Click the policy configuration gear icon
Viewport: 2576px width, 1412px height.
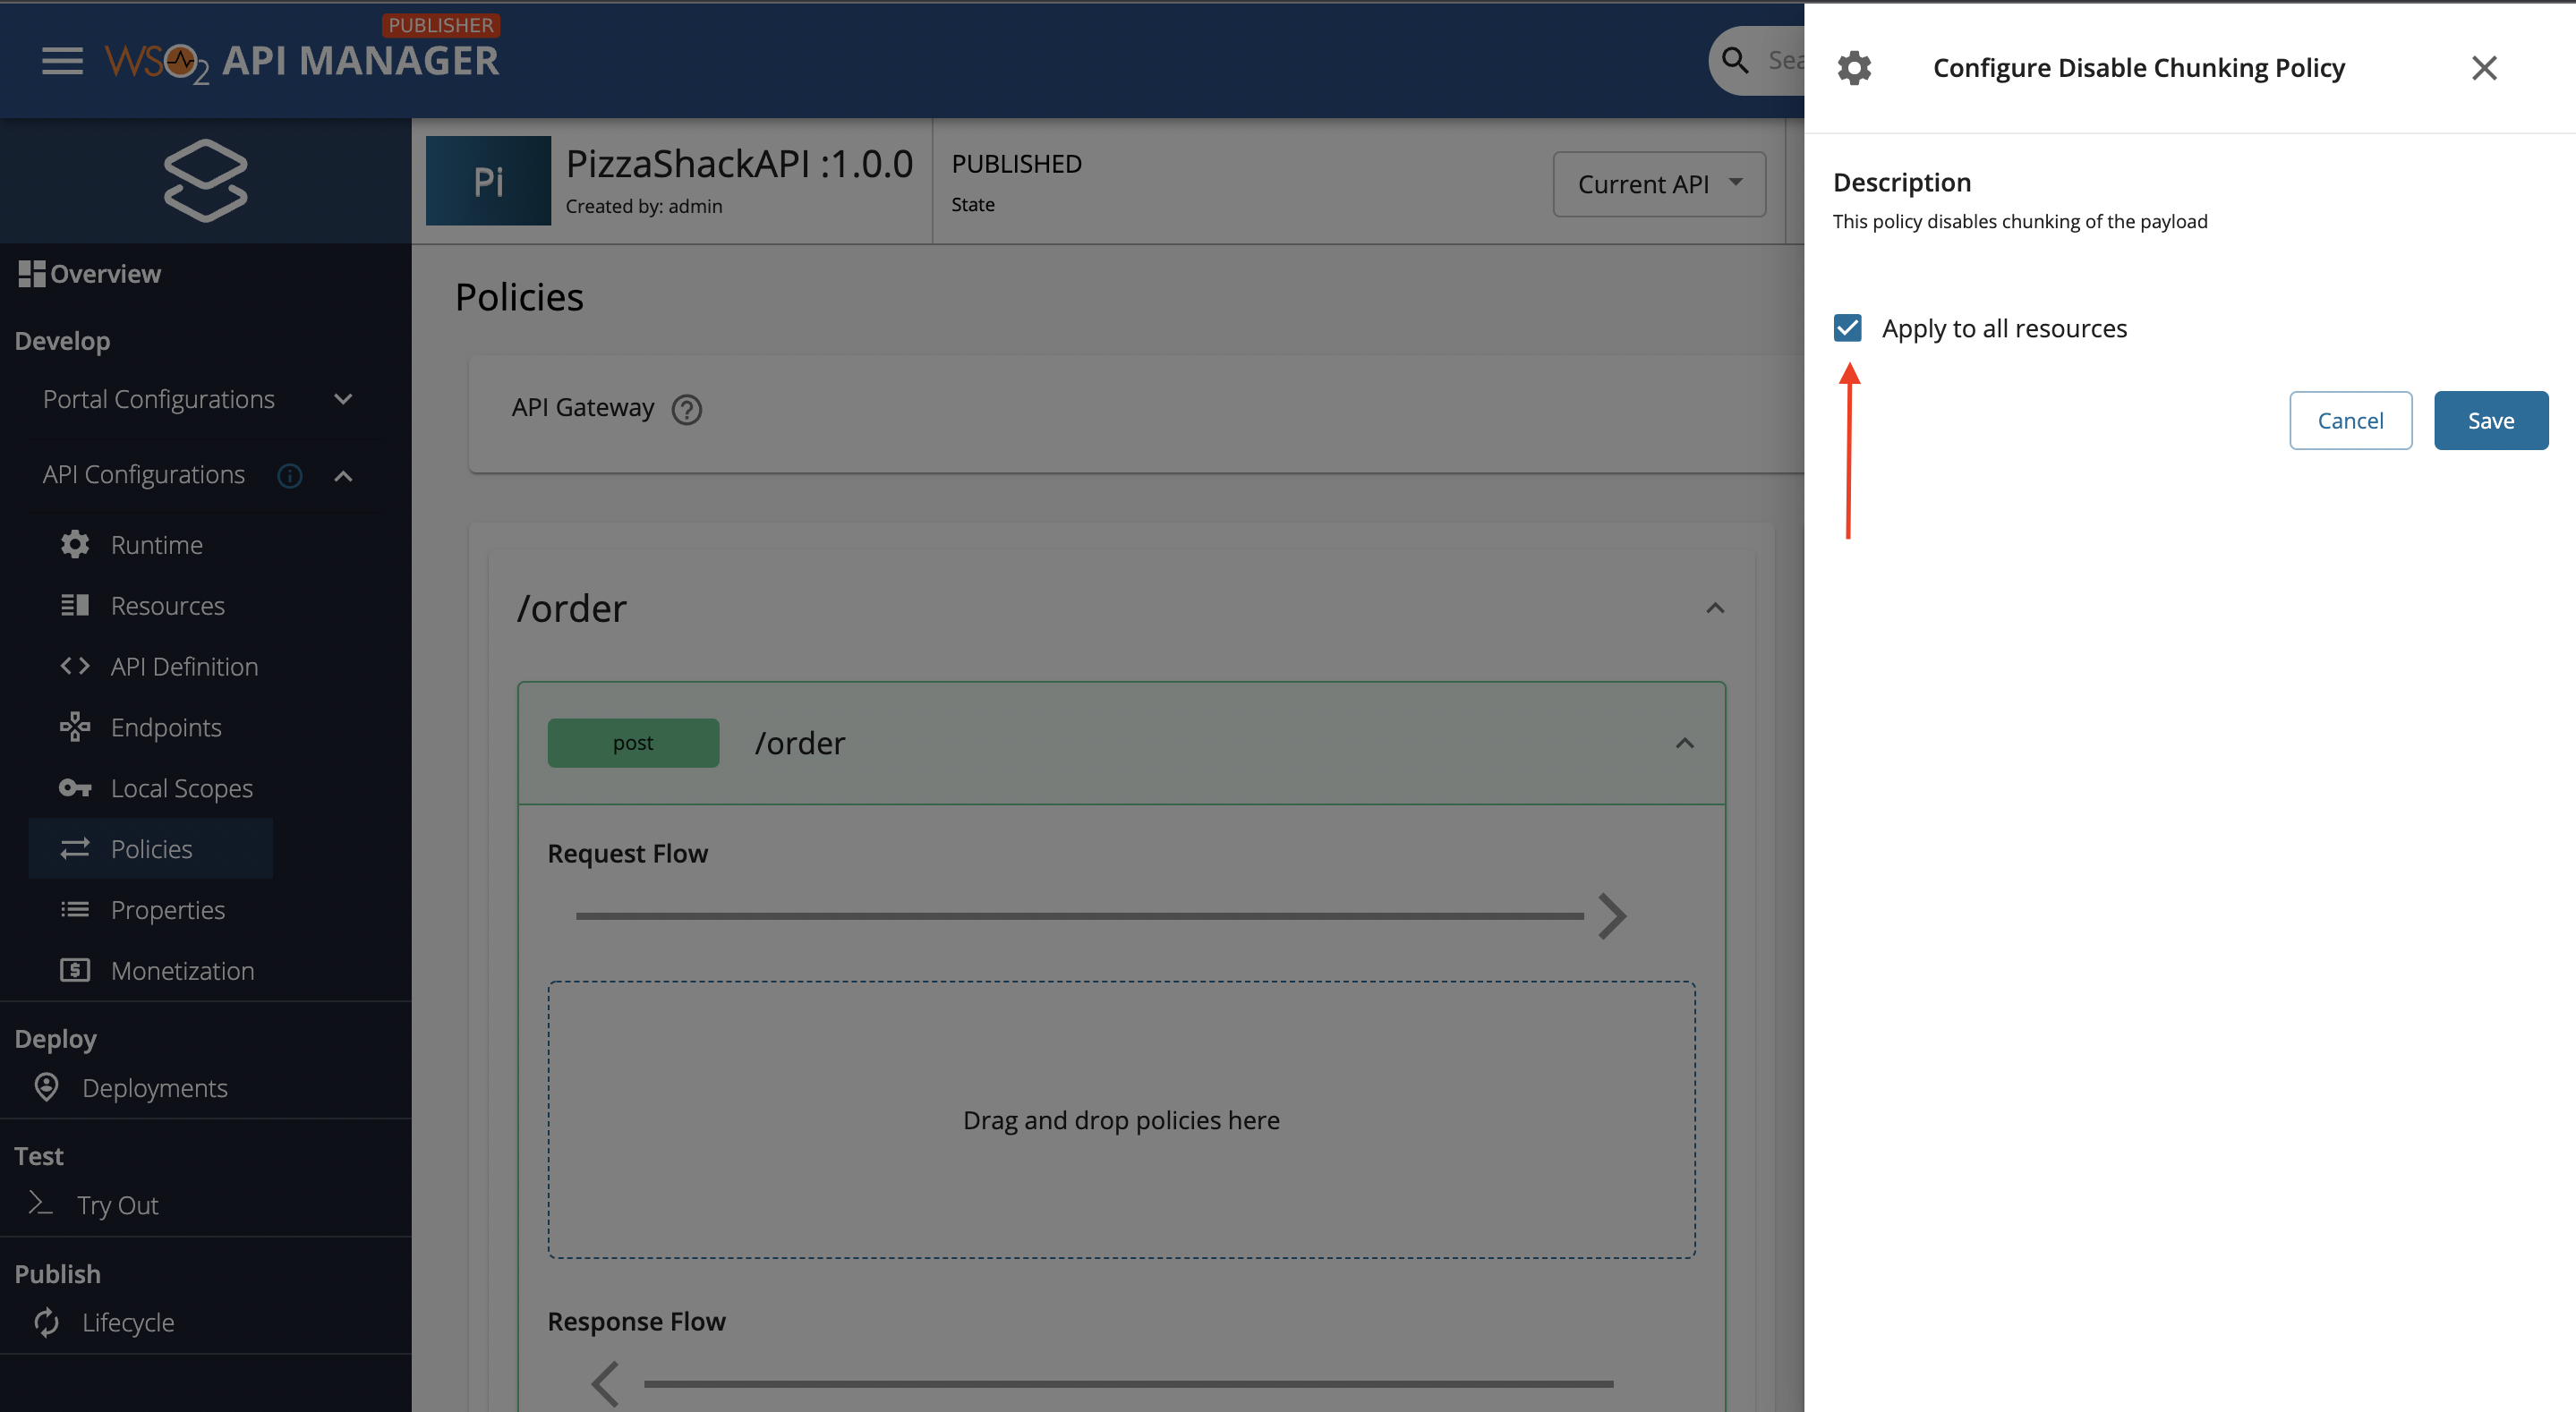coord(1855,68)
